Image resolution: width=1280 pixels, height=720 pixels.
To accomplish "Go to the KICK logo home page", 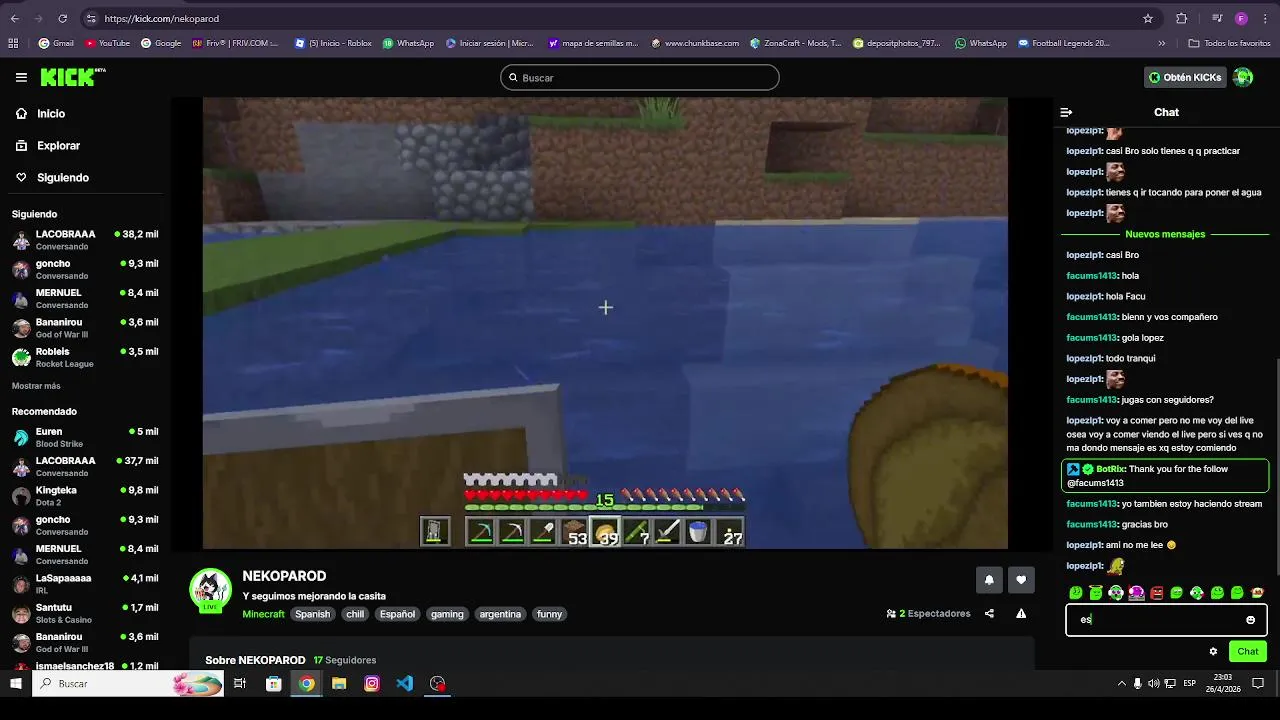I will click(72, 77).
